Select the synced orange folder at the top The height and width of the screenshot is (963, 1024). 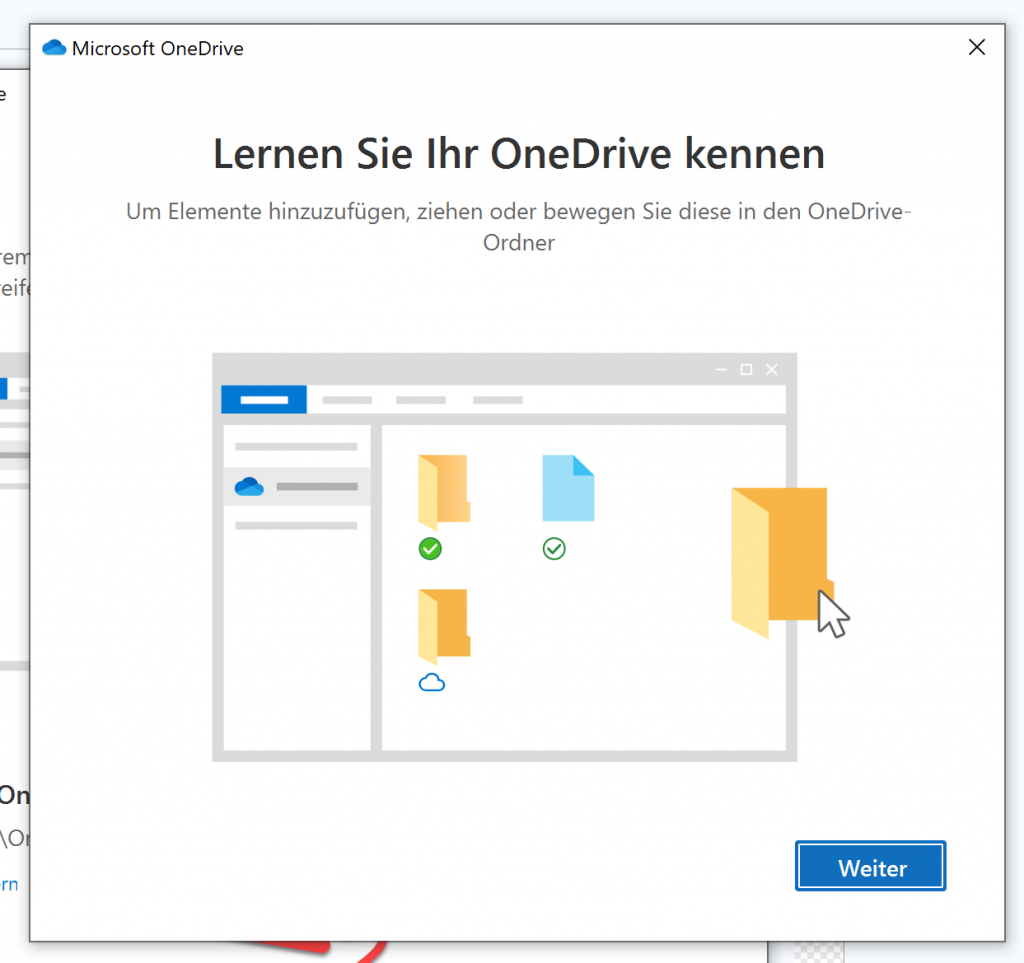point(444,489)
